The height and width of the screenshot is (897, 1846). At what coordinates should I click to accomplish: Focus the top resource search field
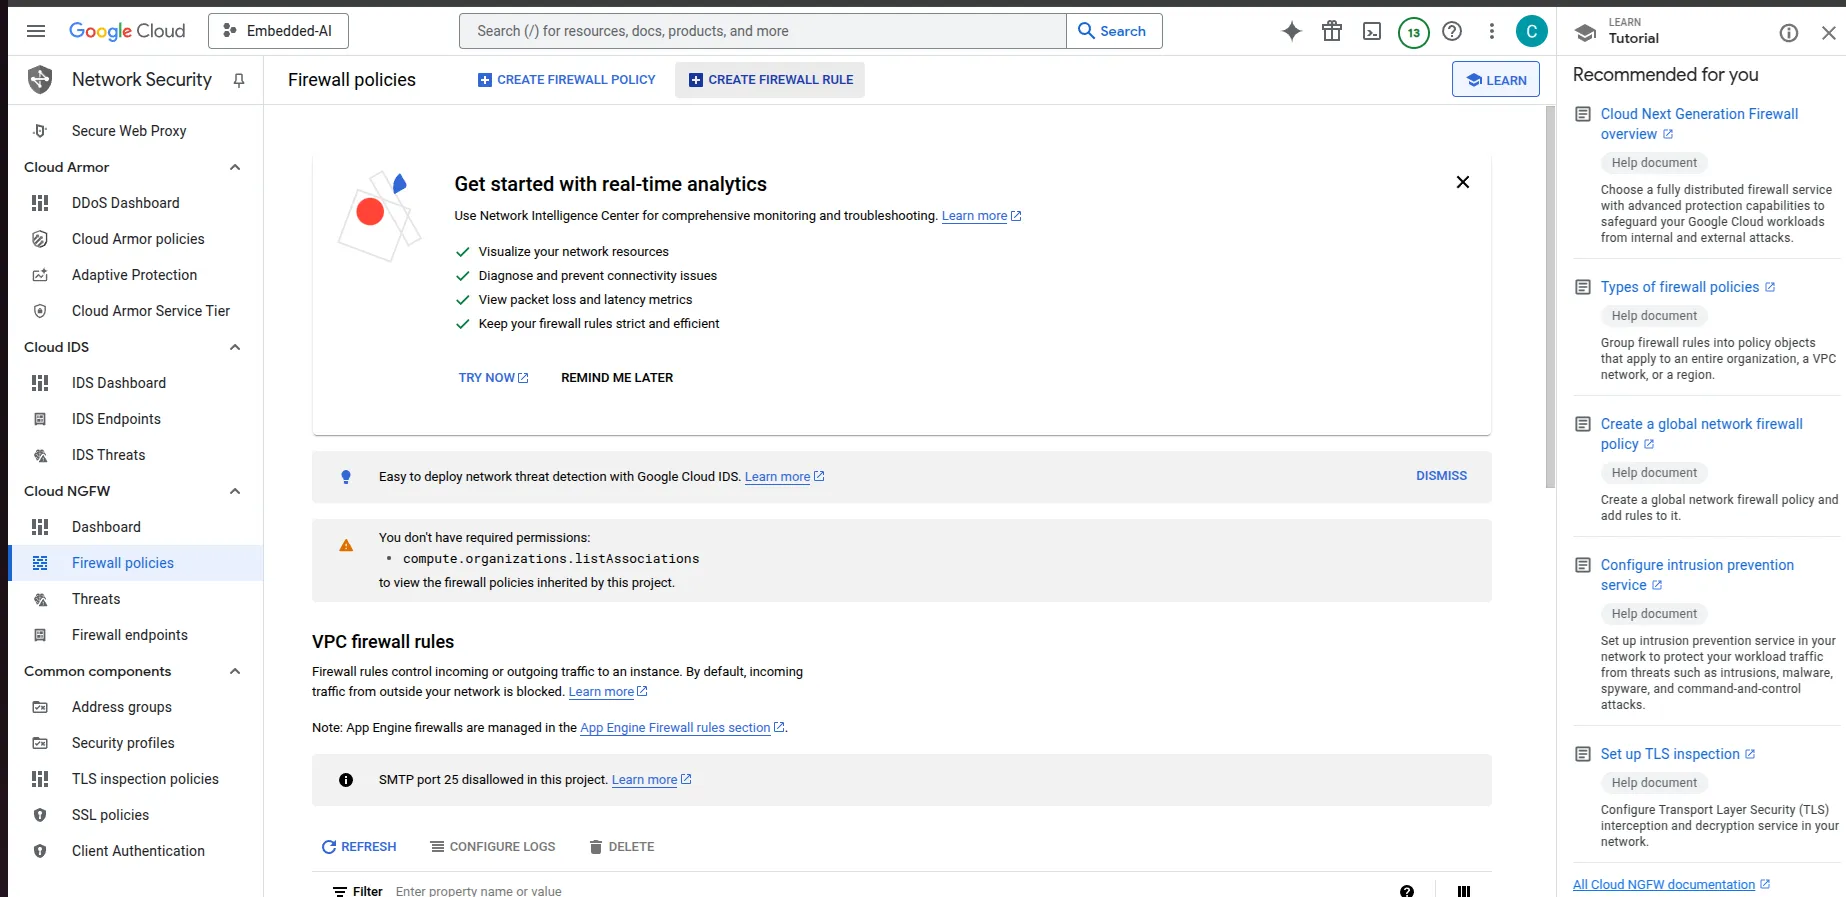point(763,31)
